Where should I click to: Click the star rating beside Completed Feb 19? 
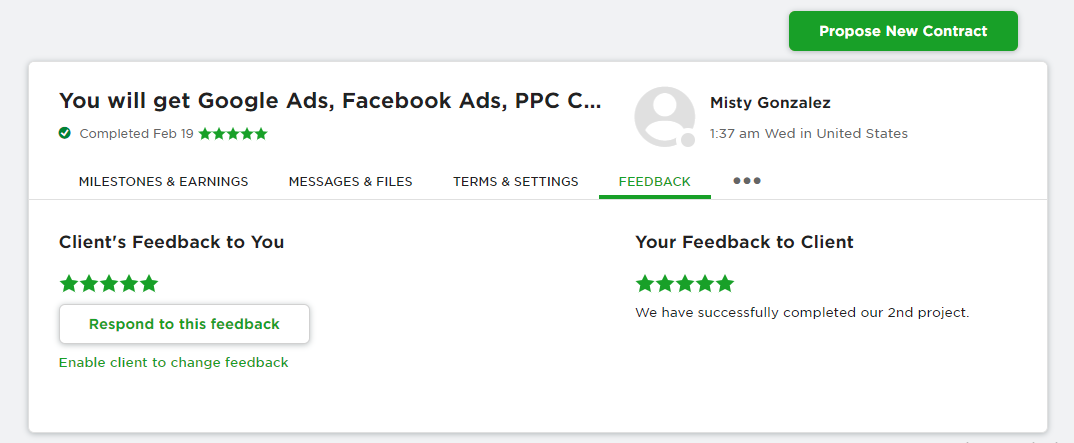click(233, 133)
